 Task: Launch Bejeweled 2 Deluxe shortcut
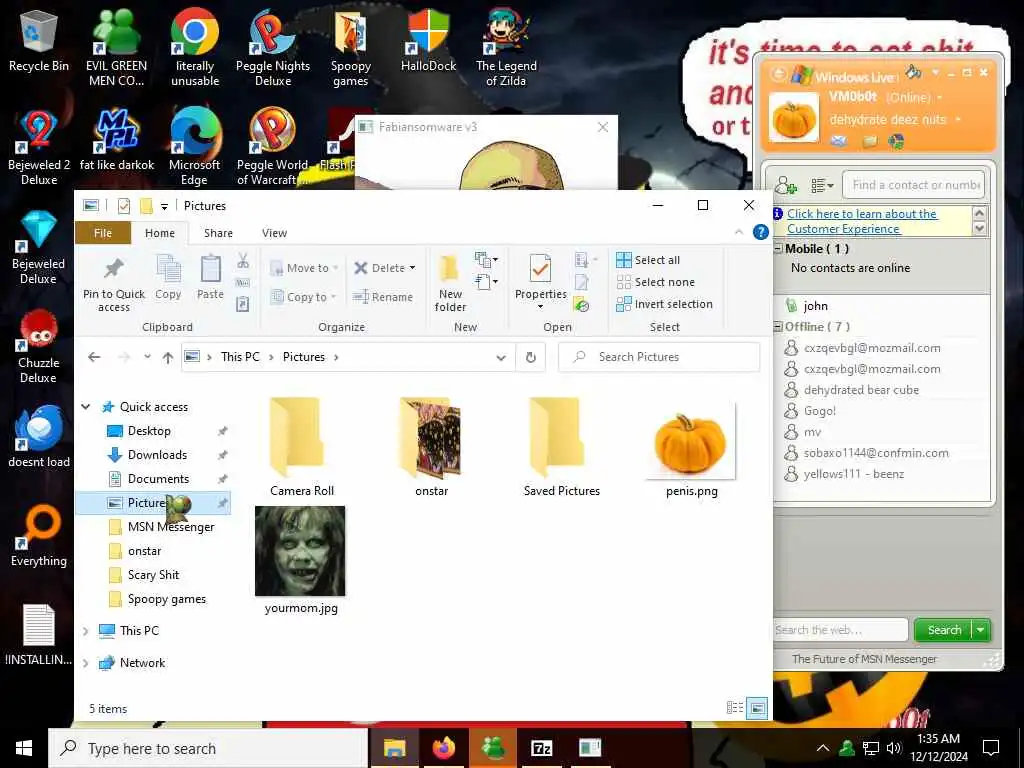coord(39,148)
